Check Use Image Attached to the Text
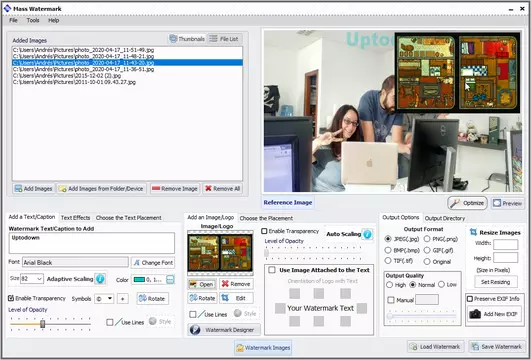The height and width of the screenshot is (360, 531). 272,270
